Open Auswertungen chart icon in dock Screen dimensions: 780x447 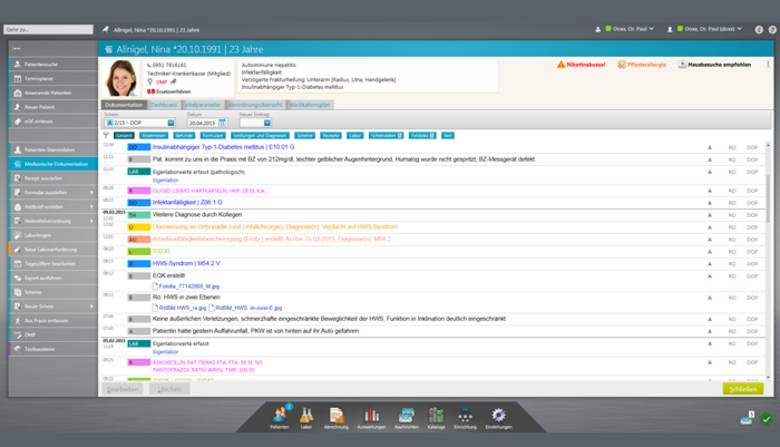click(372, 416)
